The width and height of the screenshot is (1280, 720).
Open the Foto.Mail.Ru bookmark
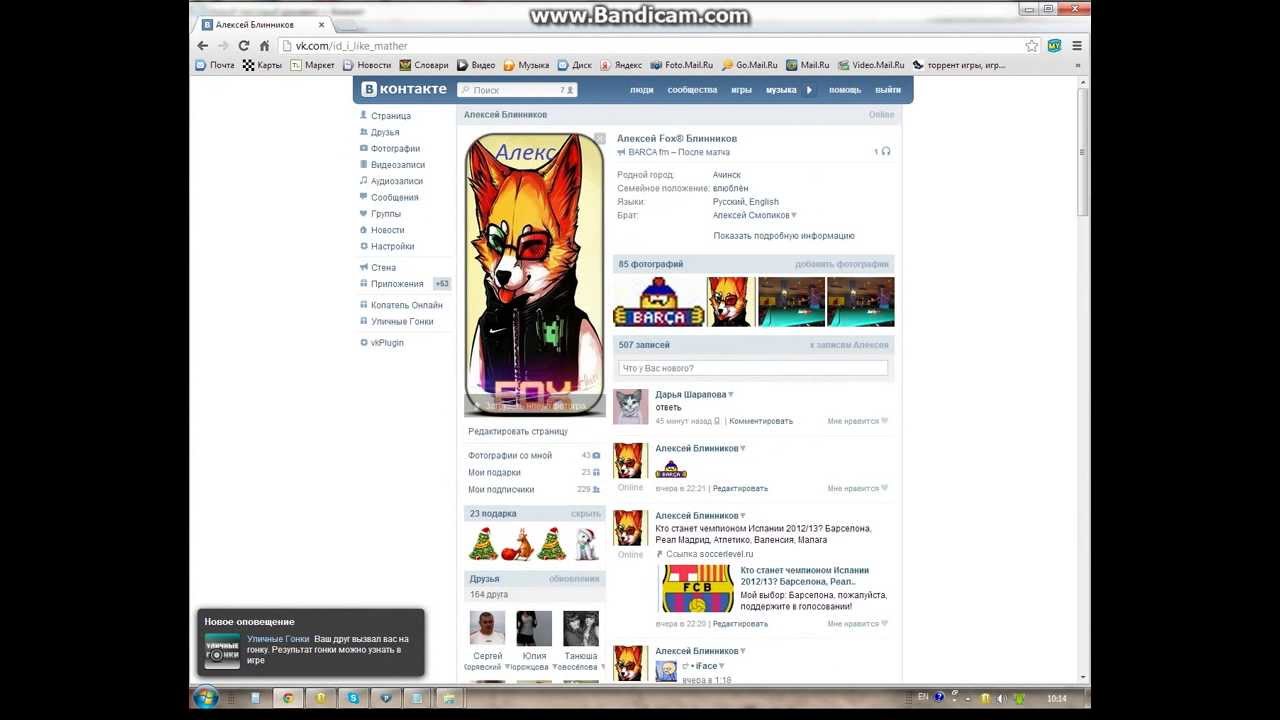tap(682, 65)
